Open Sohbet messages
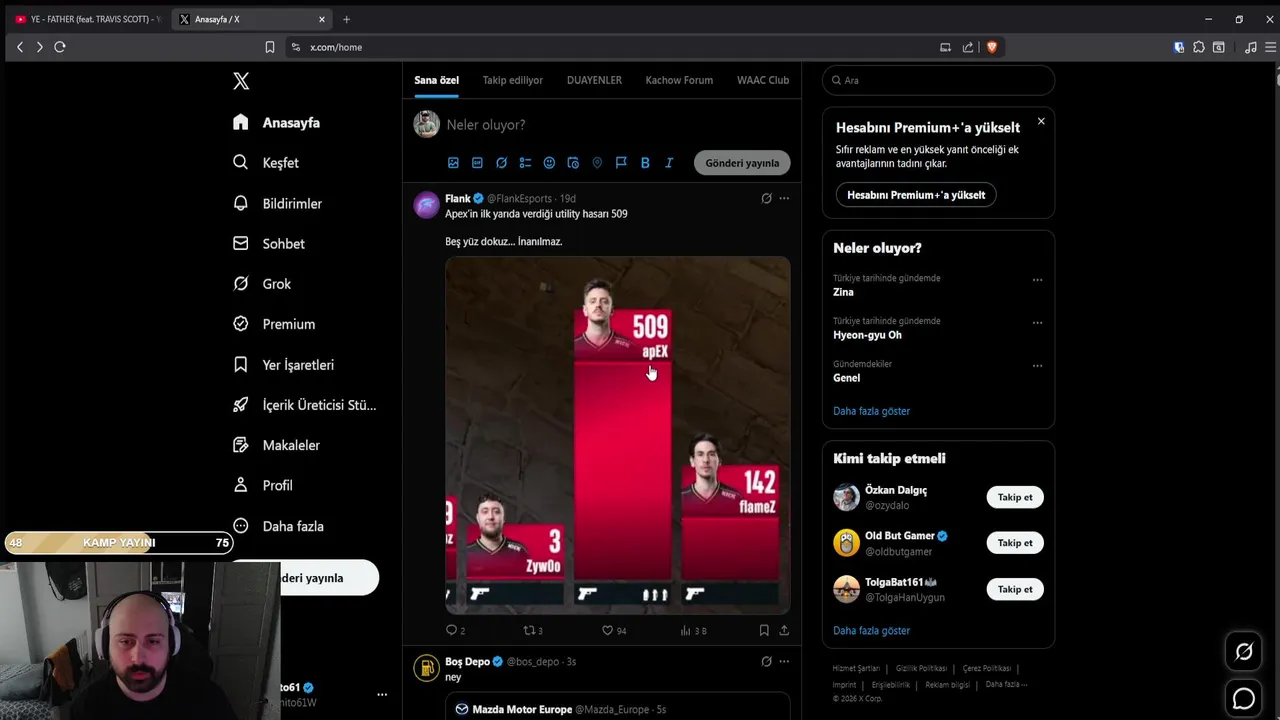1280x720 pixels. point(269,244)
